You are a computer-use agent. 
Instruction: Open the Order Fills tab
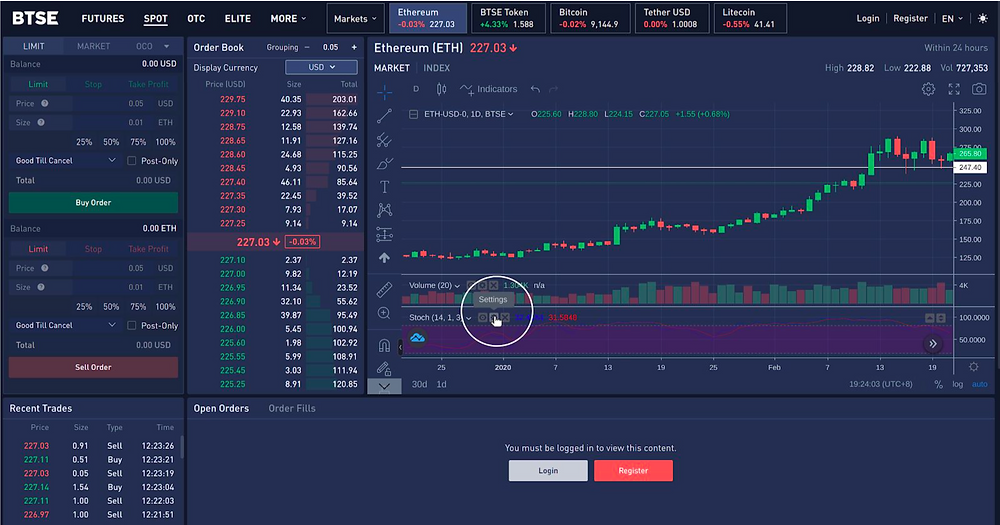point(292,408)
